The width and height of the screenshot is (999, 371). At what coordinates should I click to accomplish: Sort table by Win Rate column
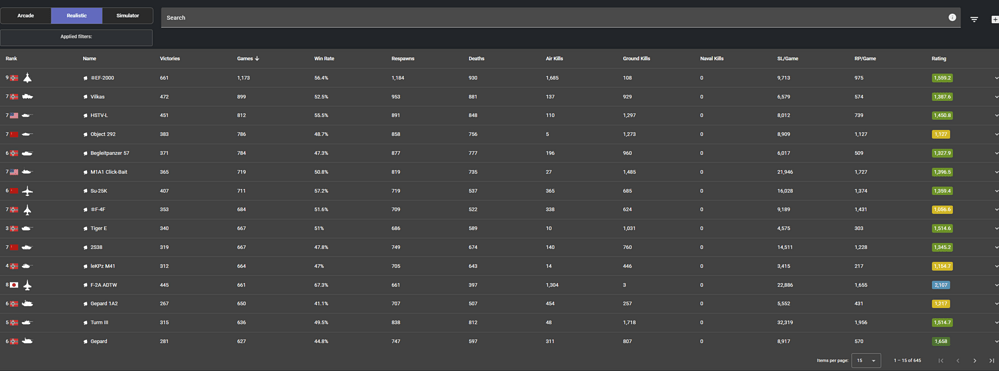(324, 59)
